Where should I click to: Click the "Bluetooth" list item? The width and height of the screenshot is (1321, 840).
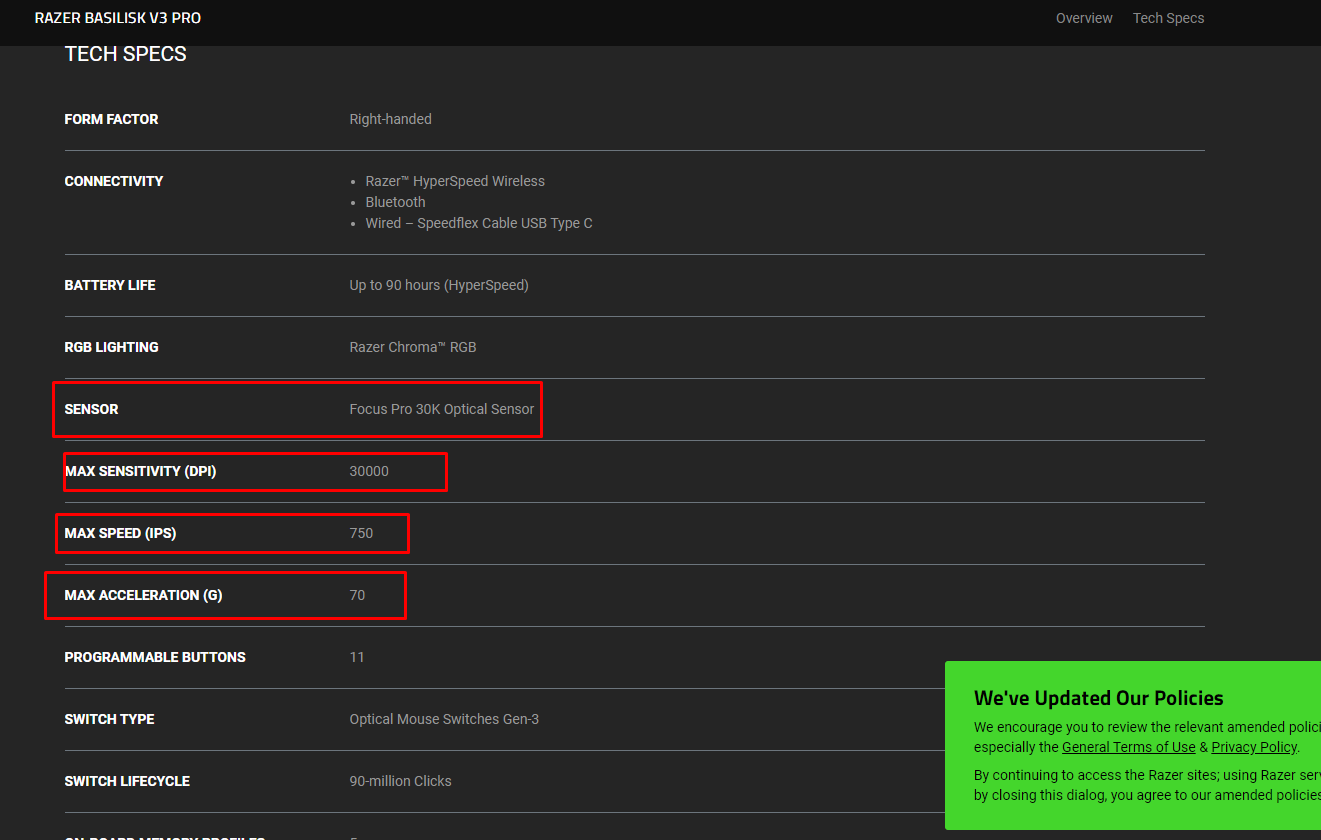click(x=395, y=202)
